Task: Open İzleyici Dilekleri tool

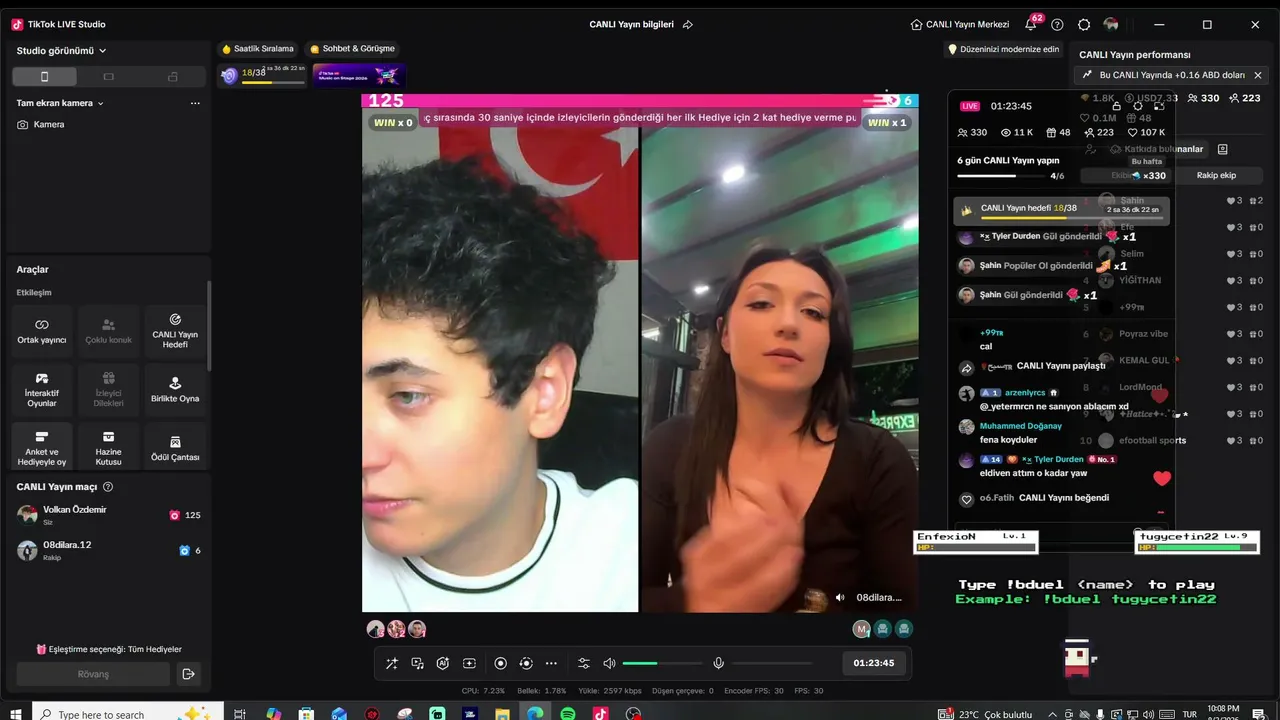Action: coord(108,390)
